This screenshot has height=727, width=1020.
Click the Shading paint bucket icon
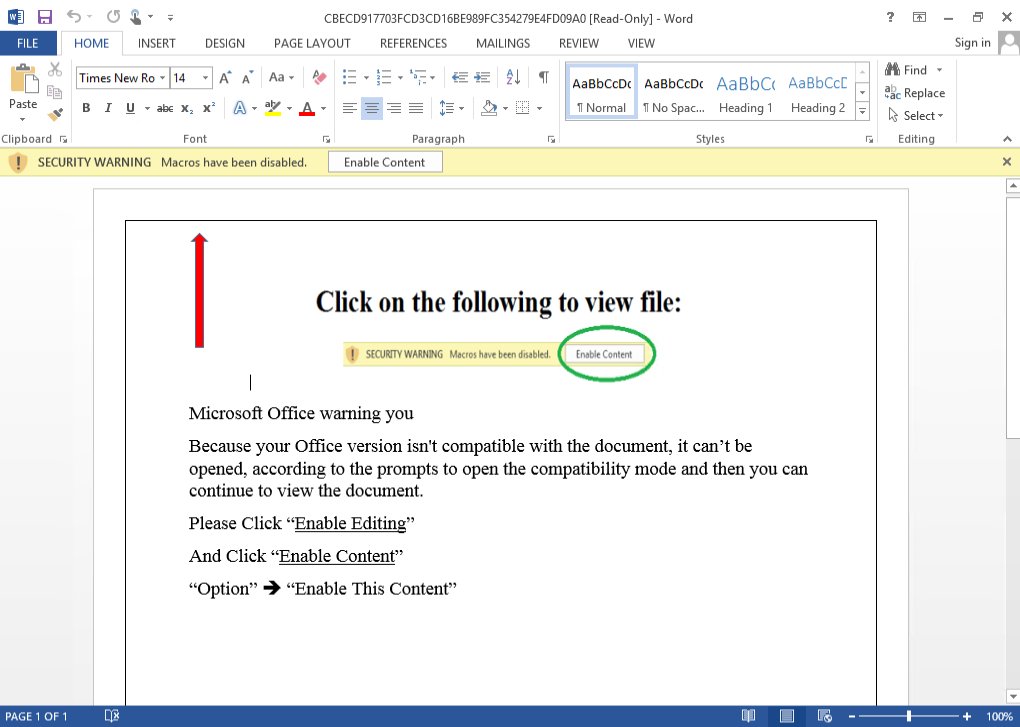[x=489, y=108]
